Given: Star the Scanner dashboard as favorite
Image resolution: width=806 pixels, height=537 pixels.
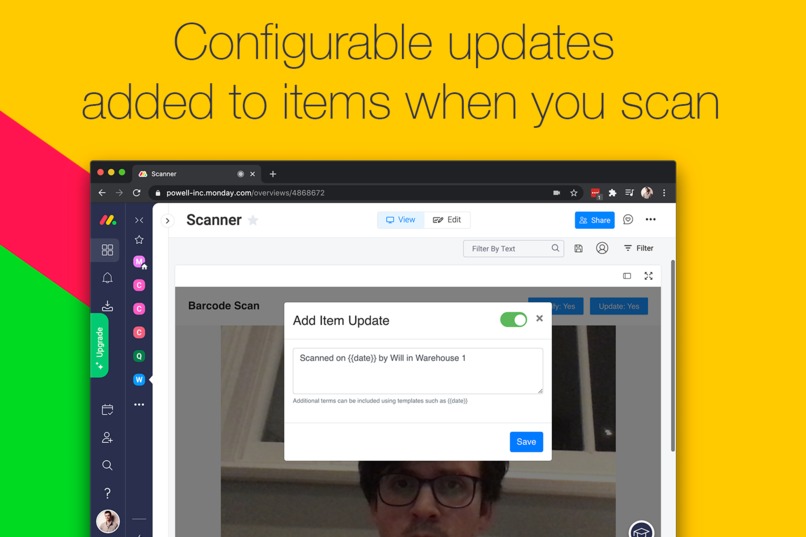Looking at the screenshot, I should [x=253, y=220].
